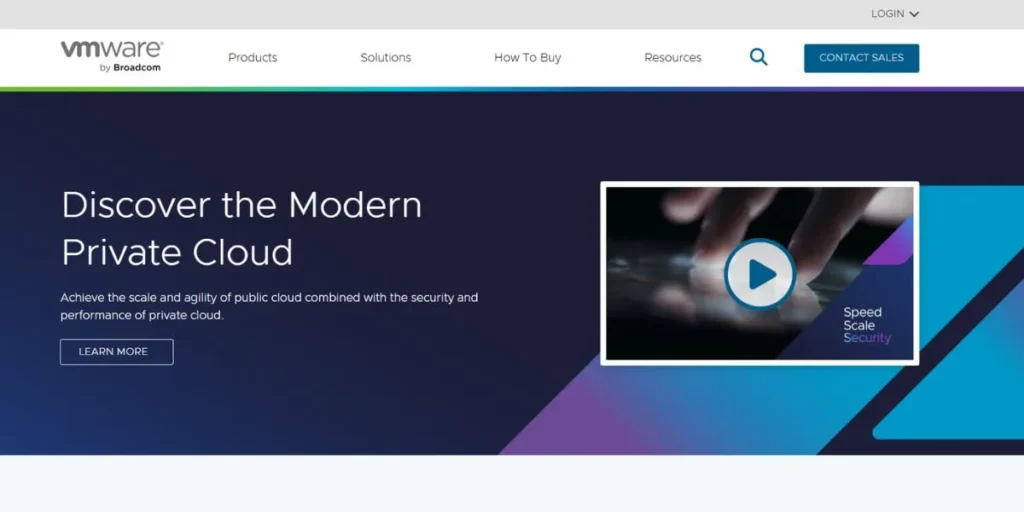Screen dimensions: 1024x512
Task: Click the VMware logo
Action: (x=111, y=50)
